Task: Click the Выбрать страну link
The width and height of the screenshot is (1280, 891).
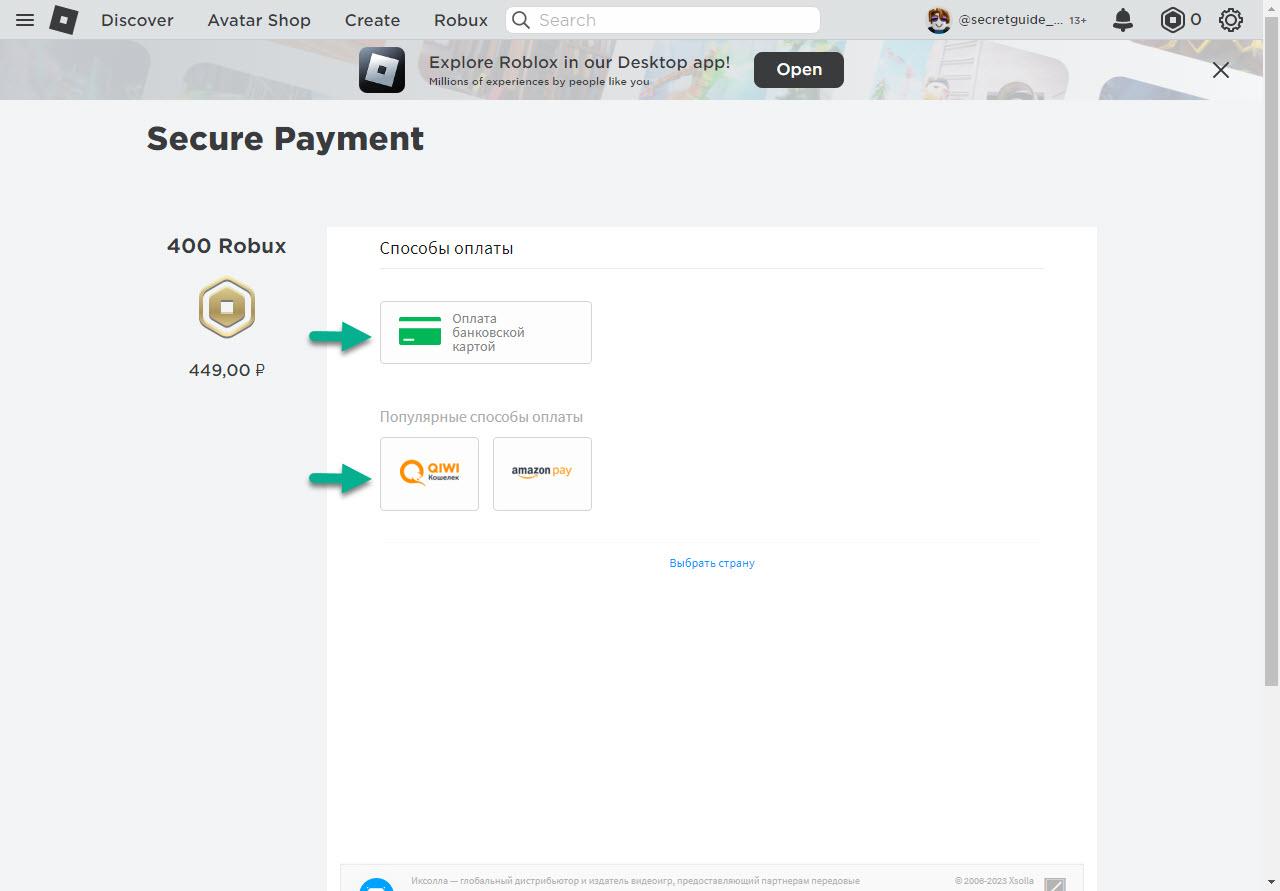Action: [712, 563]
